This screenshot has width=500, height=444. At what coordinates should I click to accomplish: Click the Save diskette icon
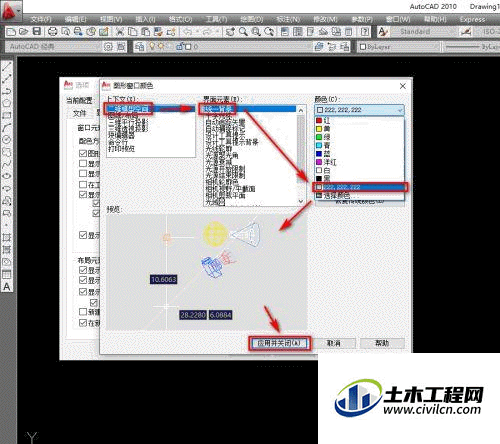[37, 32]
